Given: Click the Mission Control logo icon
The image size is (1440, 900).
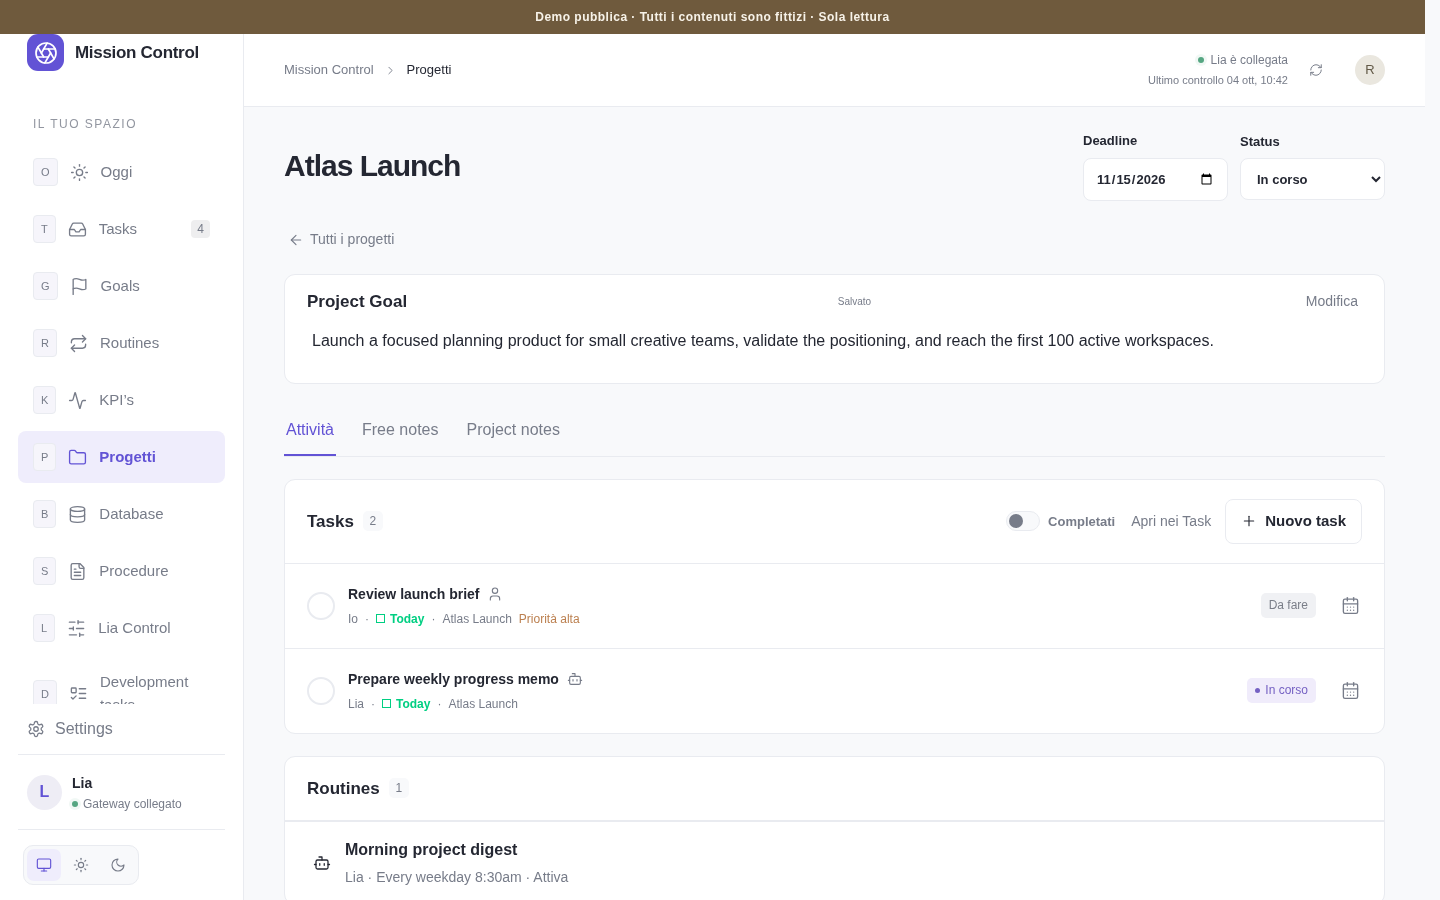Looking at the screenshot, I should pyautogui.click(x=45, y=52).
